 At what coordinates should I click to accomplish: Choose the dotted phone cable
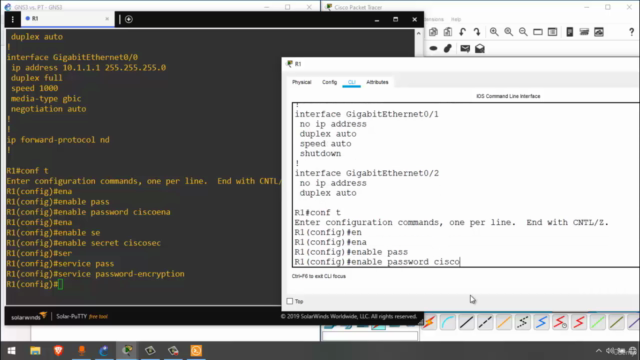[523, 322]
